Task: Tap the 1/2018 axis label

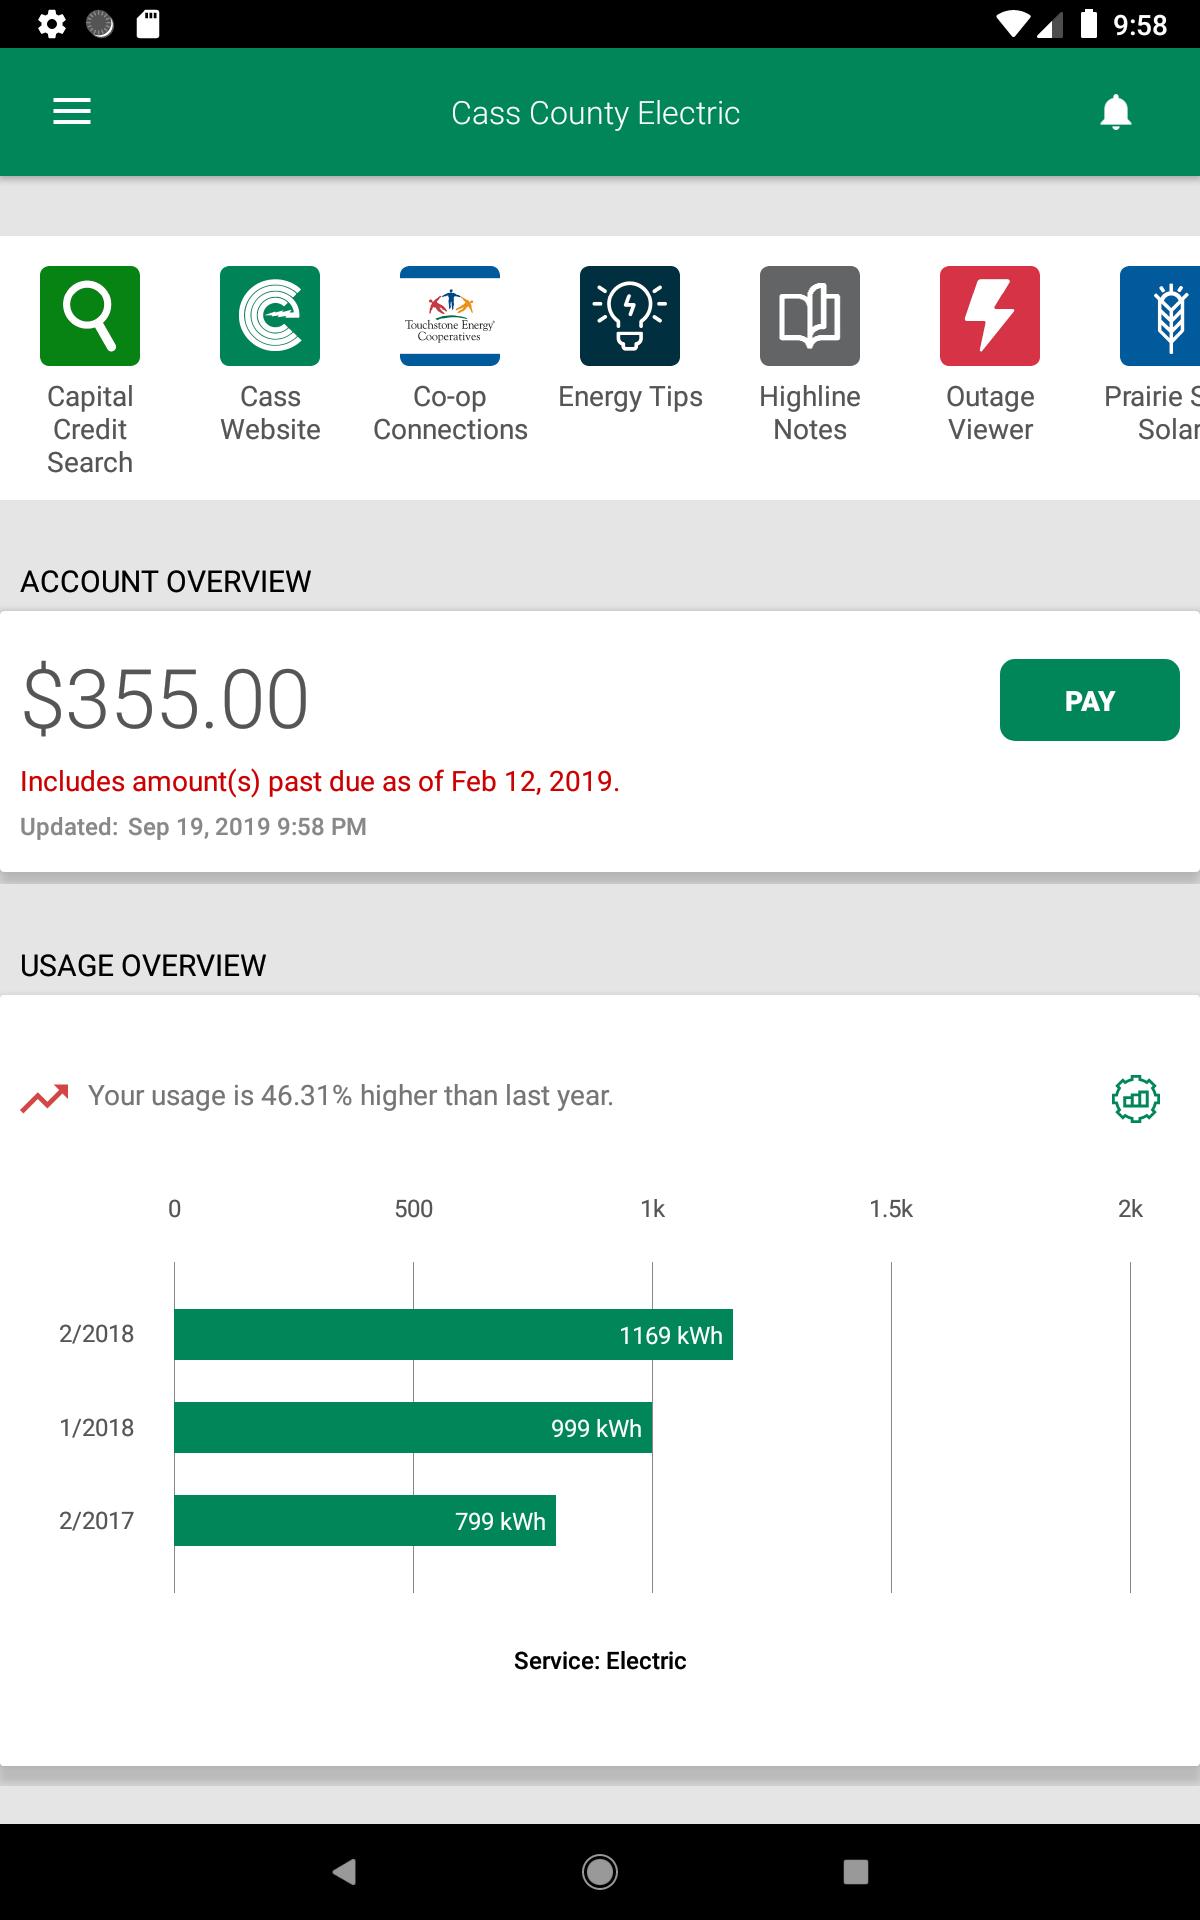Action: [x=97, y=1427]
